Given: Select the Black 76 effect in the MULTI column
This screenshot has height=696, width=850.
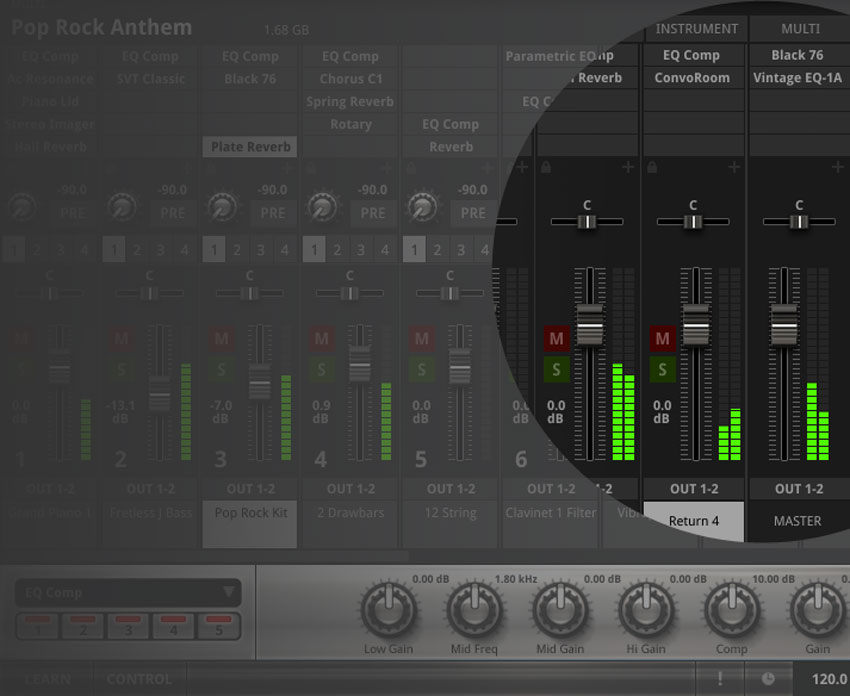Looking at the screenshot, I should click(801, 55).
